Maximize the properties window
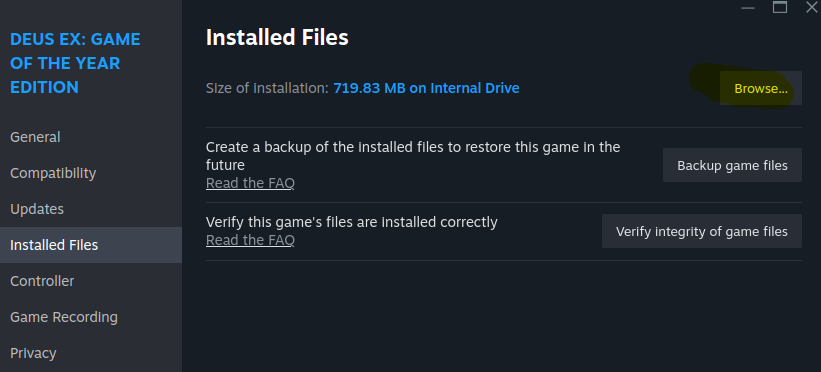Image resolution: width=821 pixels, height=372 pixels. click(780, 7)
